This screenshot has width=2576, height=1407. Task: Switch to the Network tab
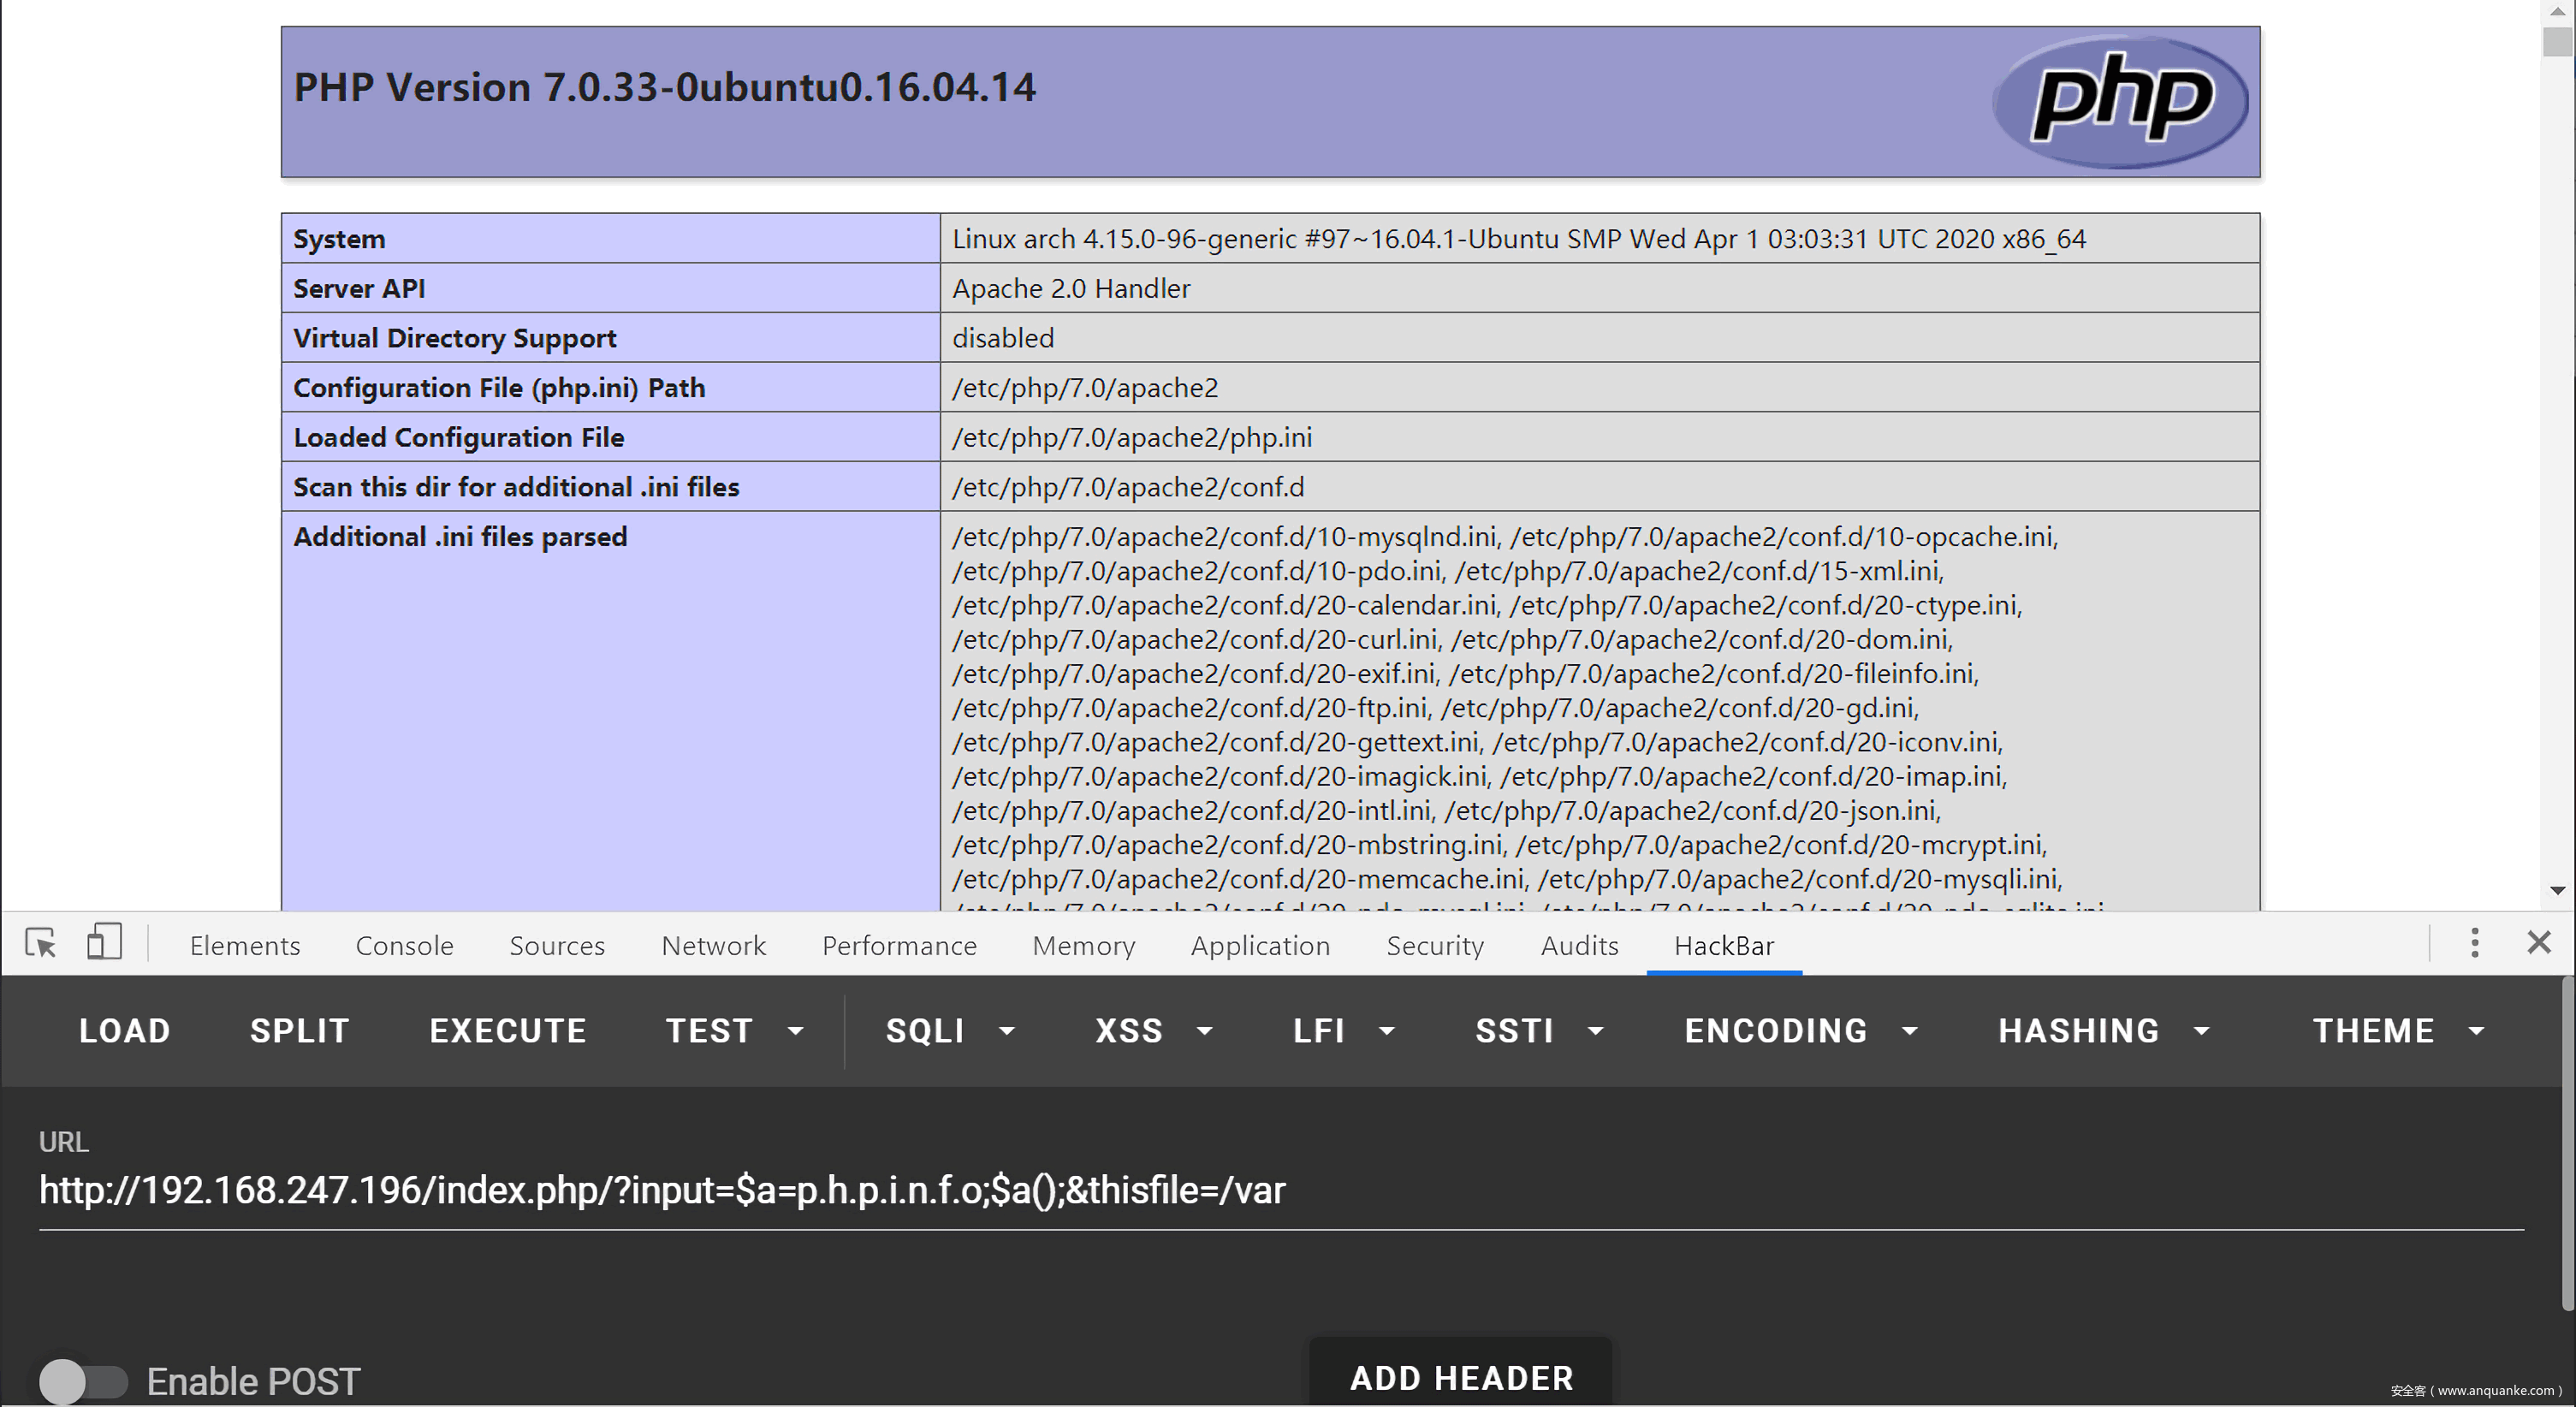(x=713, y=946)
